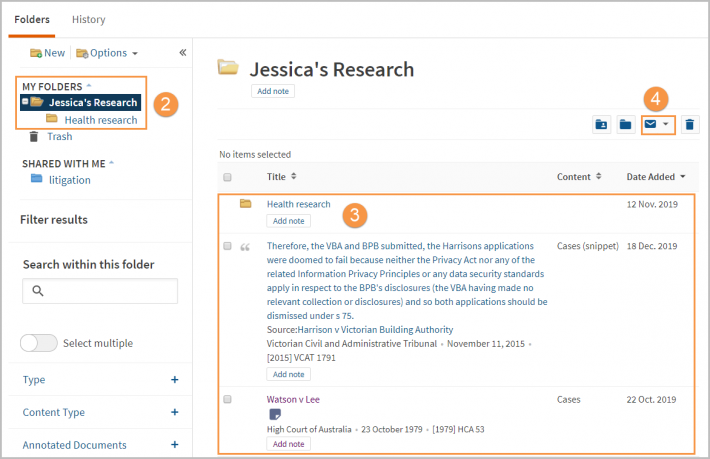Image resolution: width=710 pixels, height=459 pixels.
Task: Click the large folder icon beside Jessica's Research title
Action: [x=228, y=67]
